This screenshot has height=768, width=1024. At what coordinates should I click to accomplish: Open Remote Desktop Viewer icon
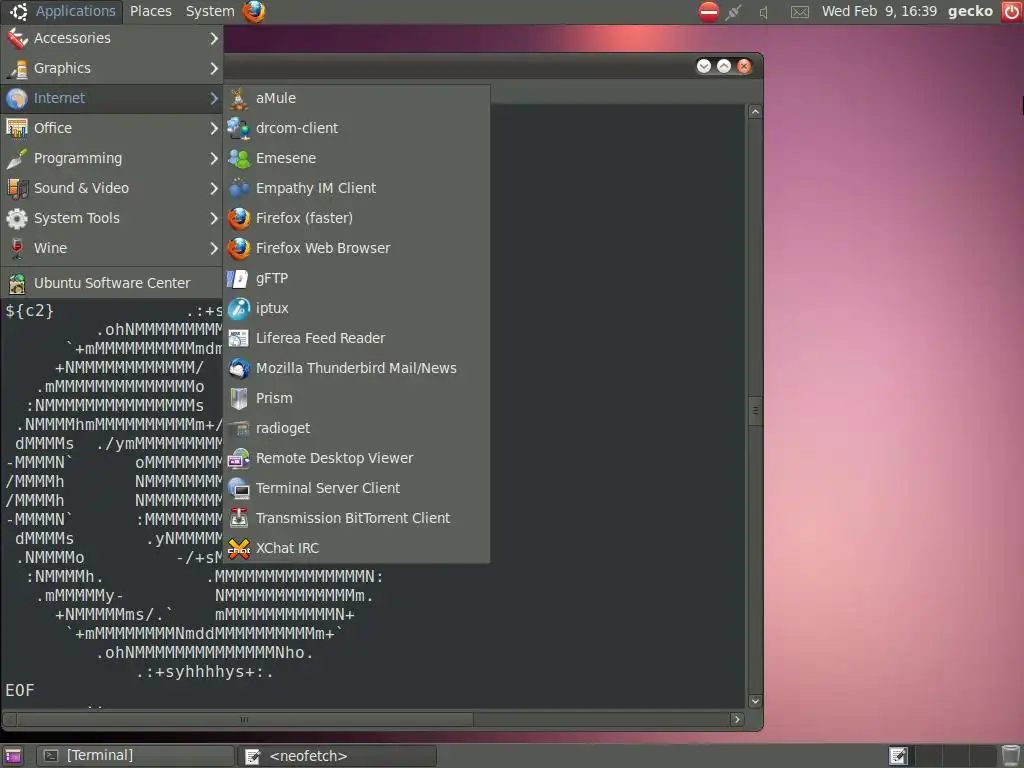coord(238,458)
